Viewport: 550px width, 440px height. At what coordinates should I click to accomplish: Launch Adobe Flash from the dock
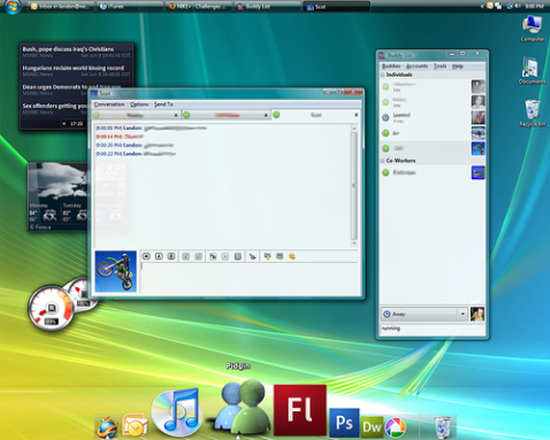[x=300, y=410]
